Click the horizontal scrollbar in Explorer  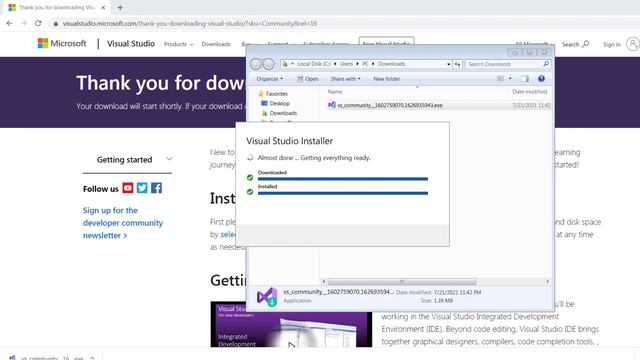click(x=402, y=282)
